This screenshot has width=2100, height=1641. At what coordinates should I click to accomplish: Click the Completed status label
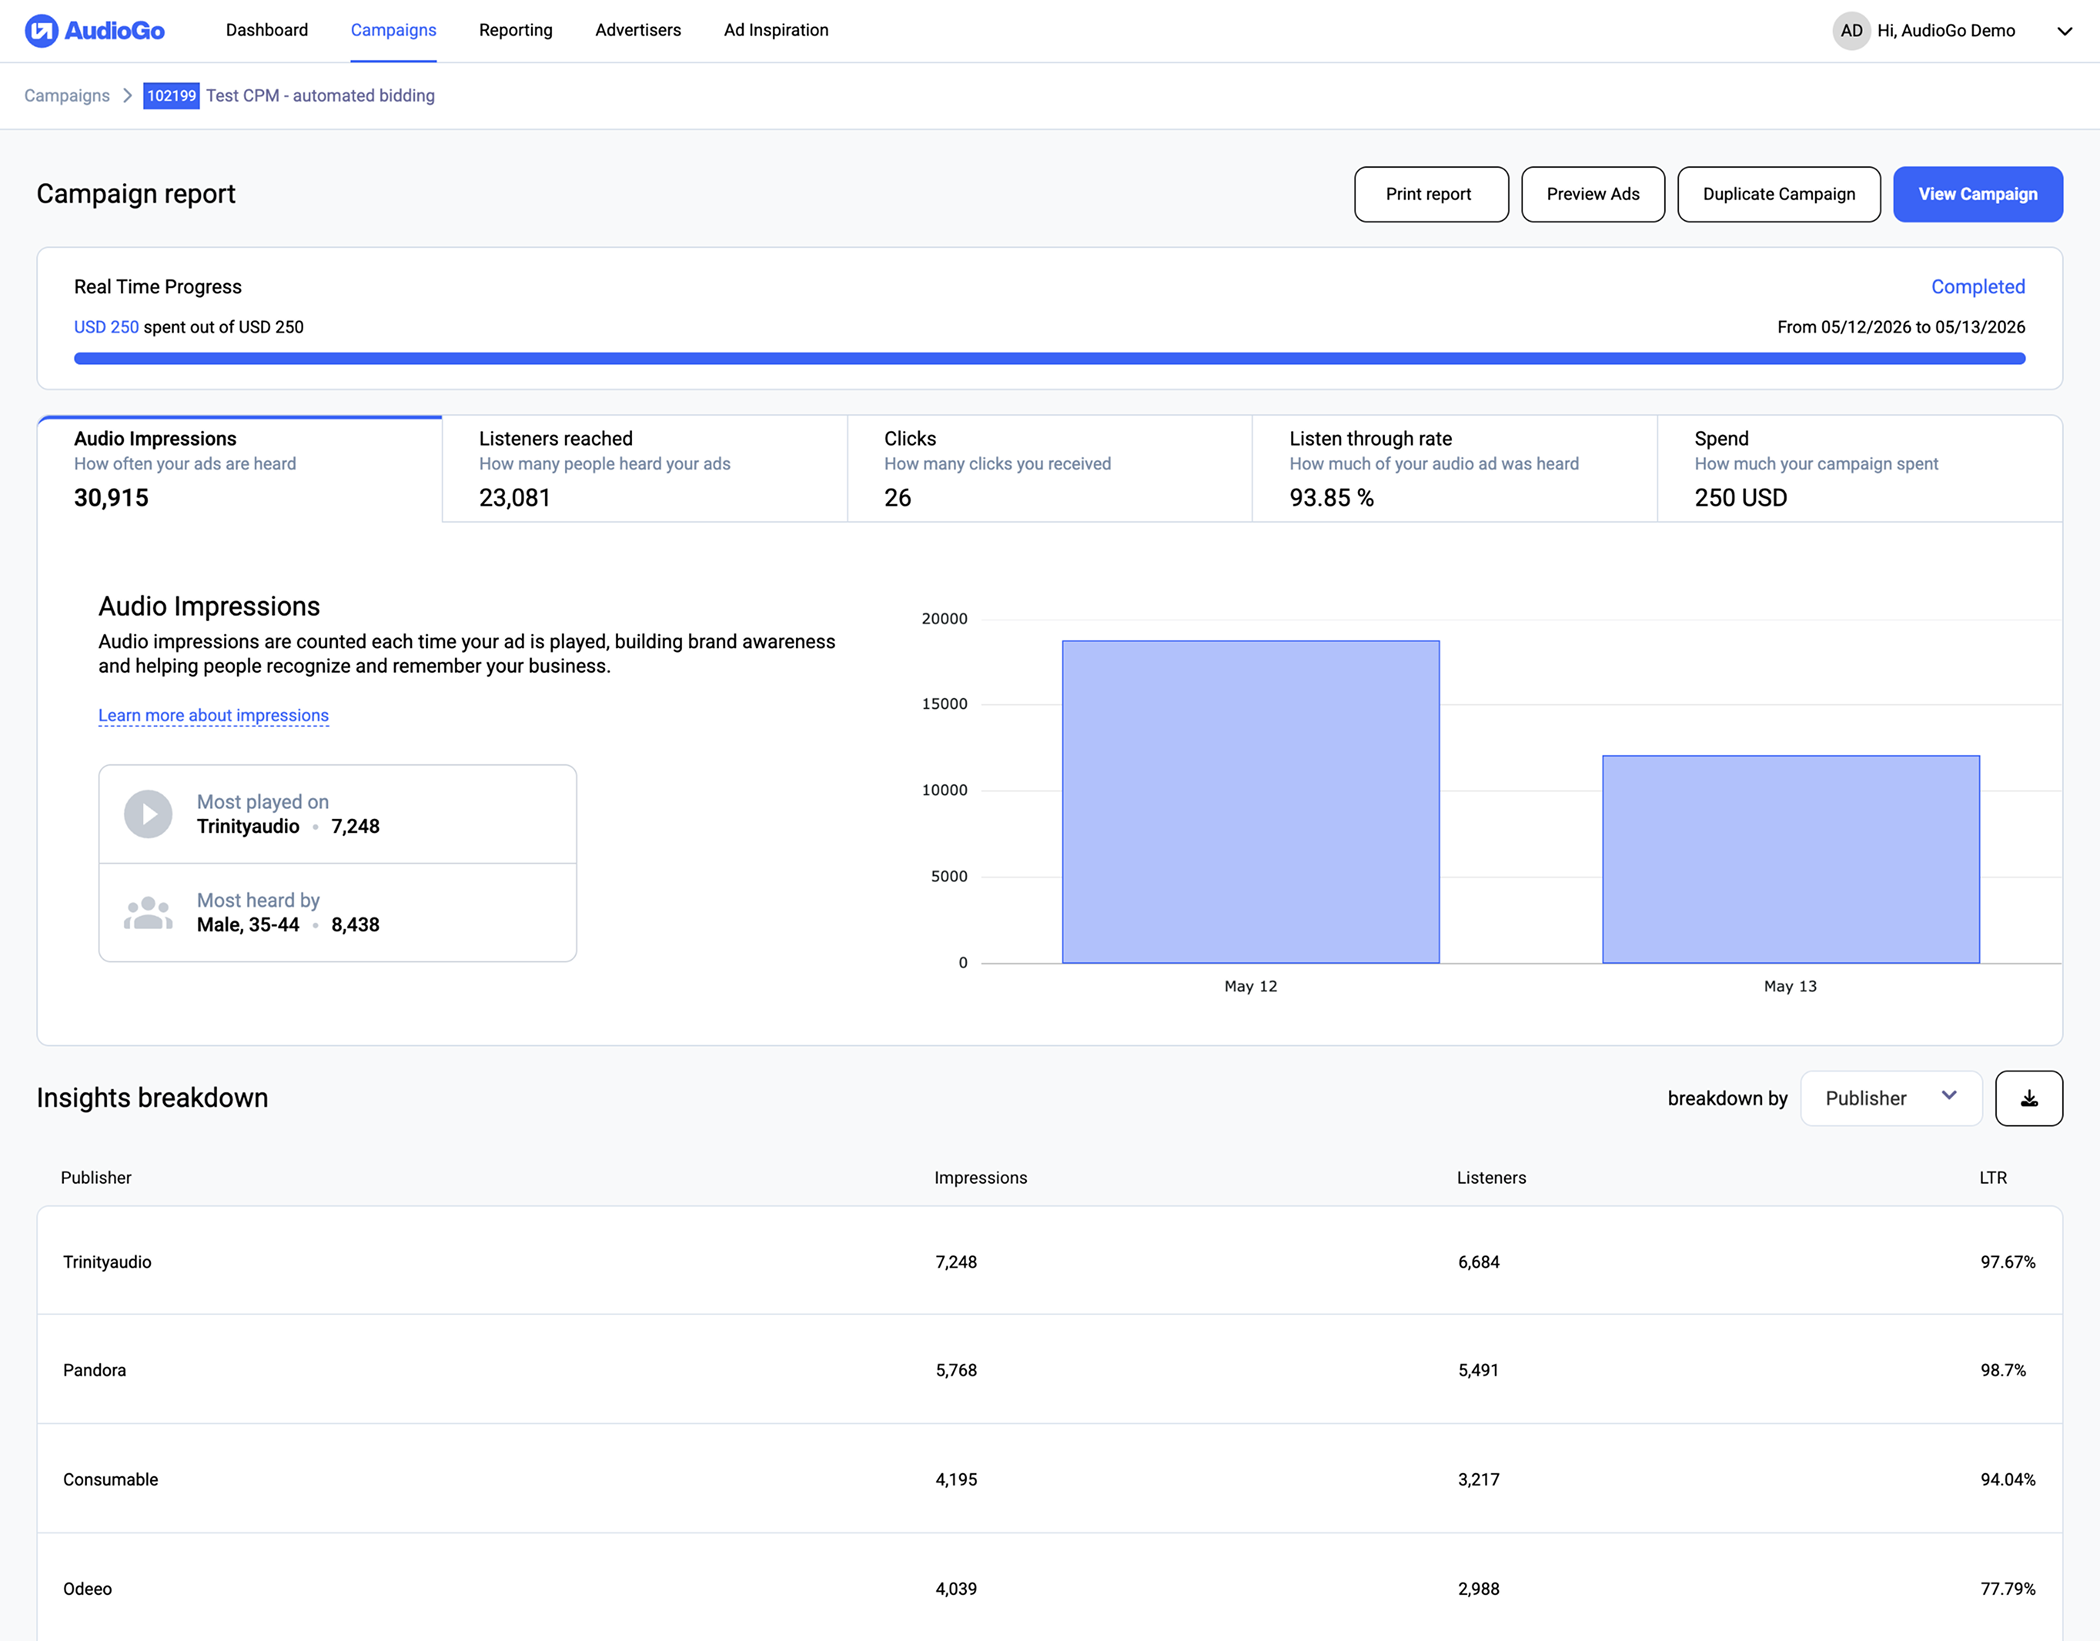[x=1978, y=287]
